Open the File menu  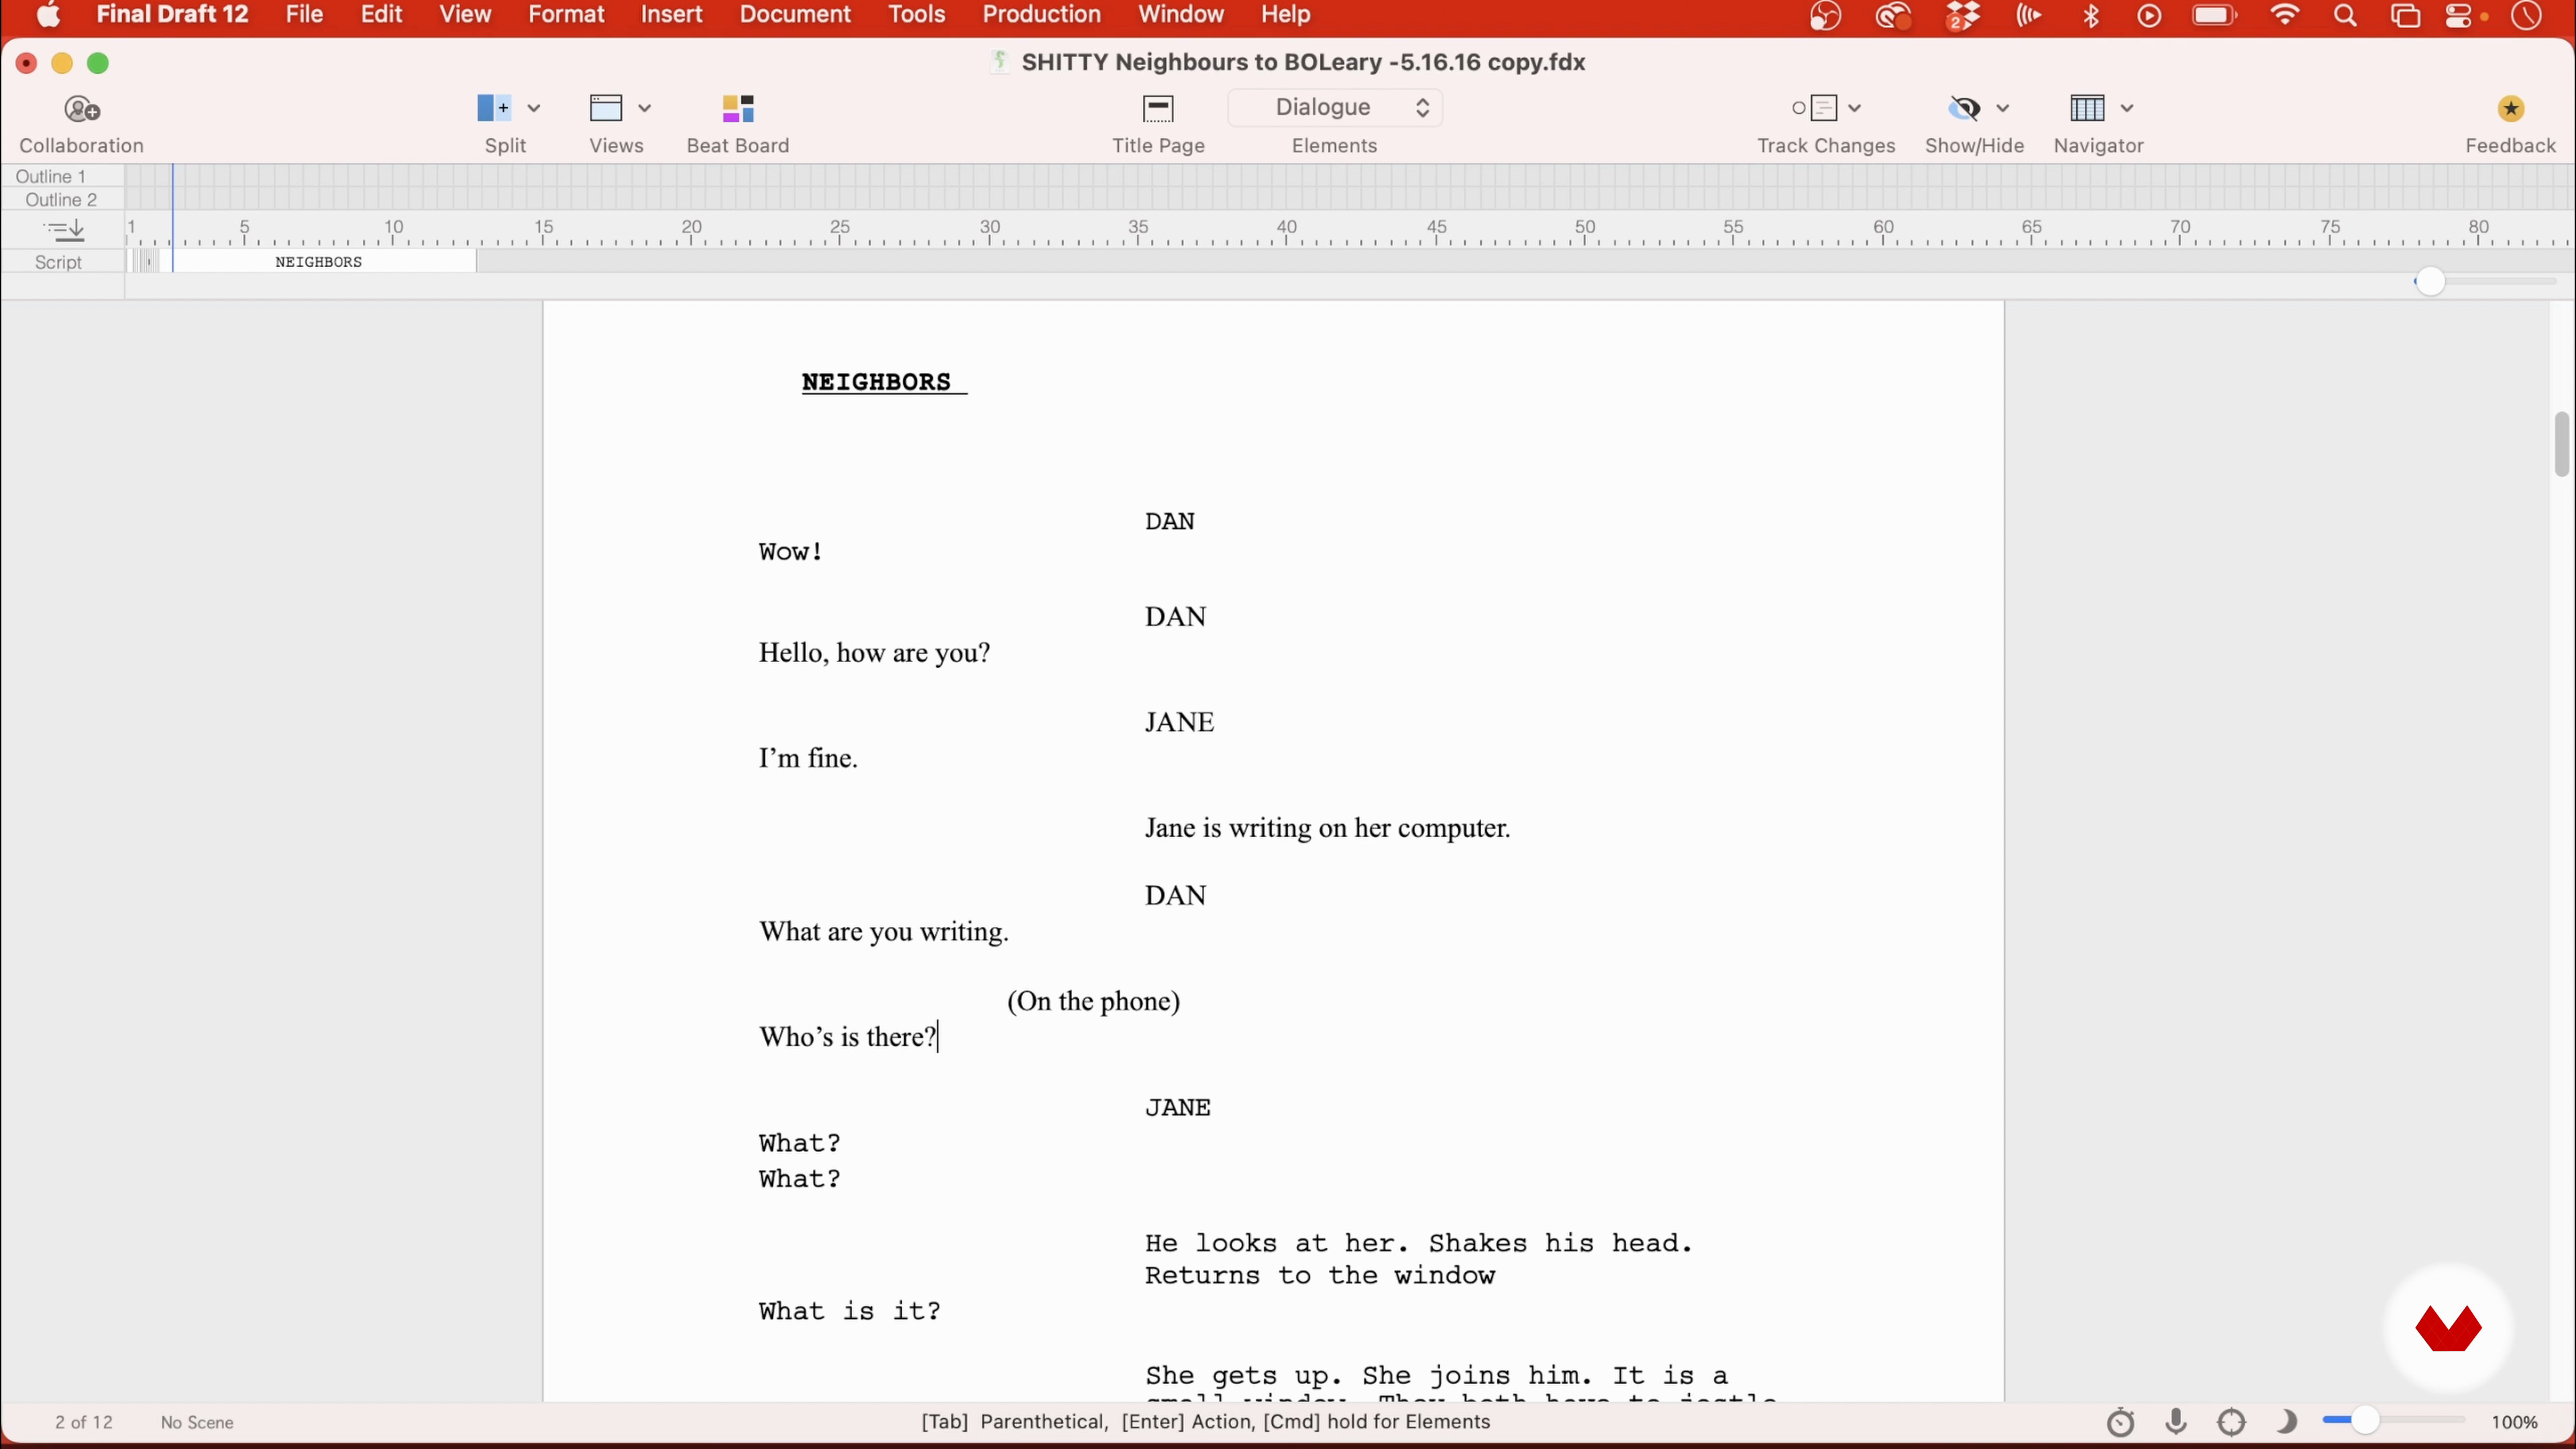[304, 15]
